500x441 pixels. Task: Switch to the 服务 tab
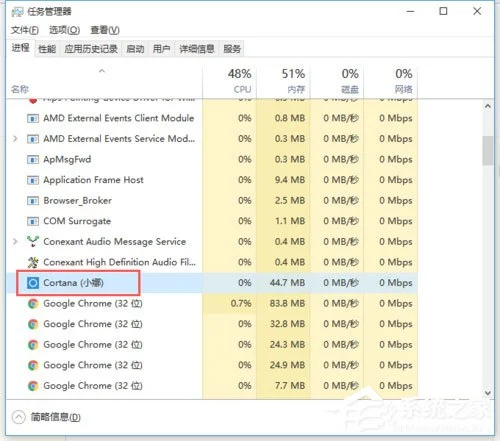point(232,49)
